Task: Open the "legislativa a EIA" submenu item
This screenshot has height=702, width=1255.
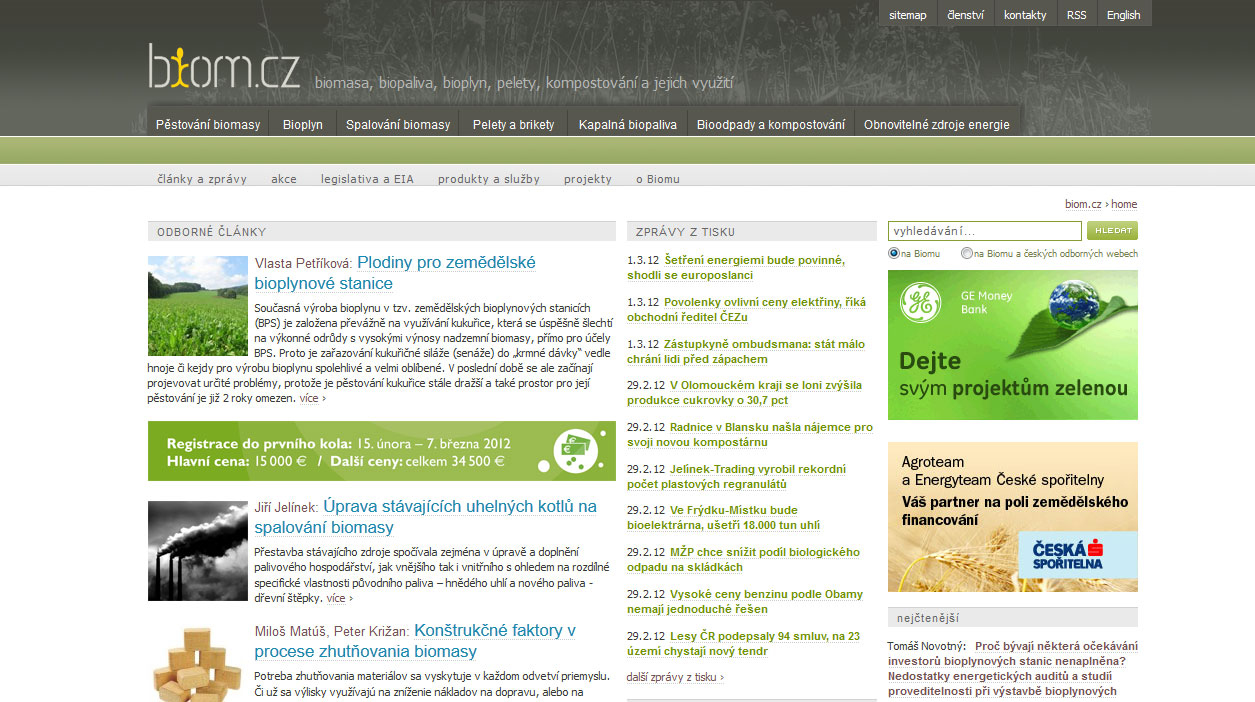Action: (366, 179)
